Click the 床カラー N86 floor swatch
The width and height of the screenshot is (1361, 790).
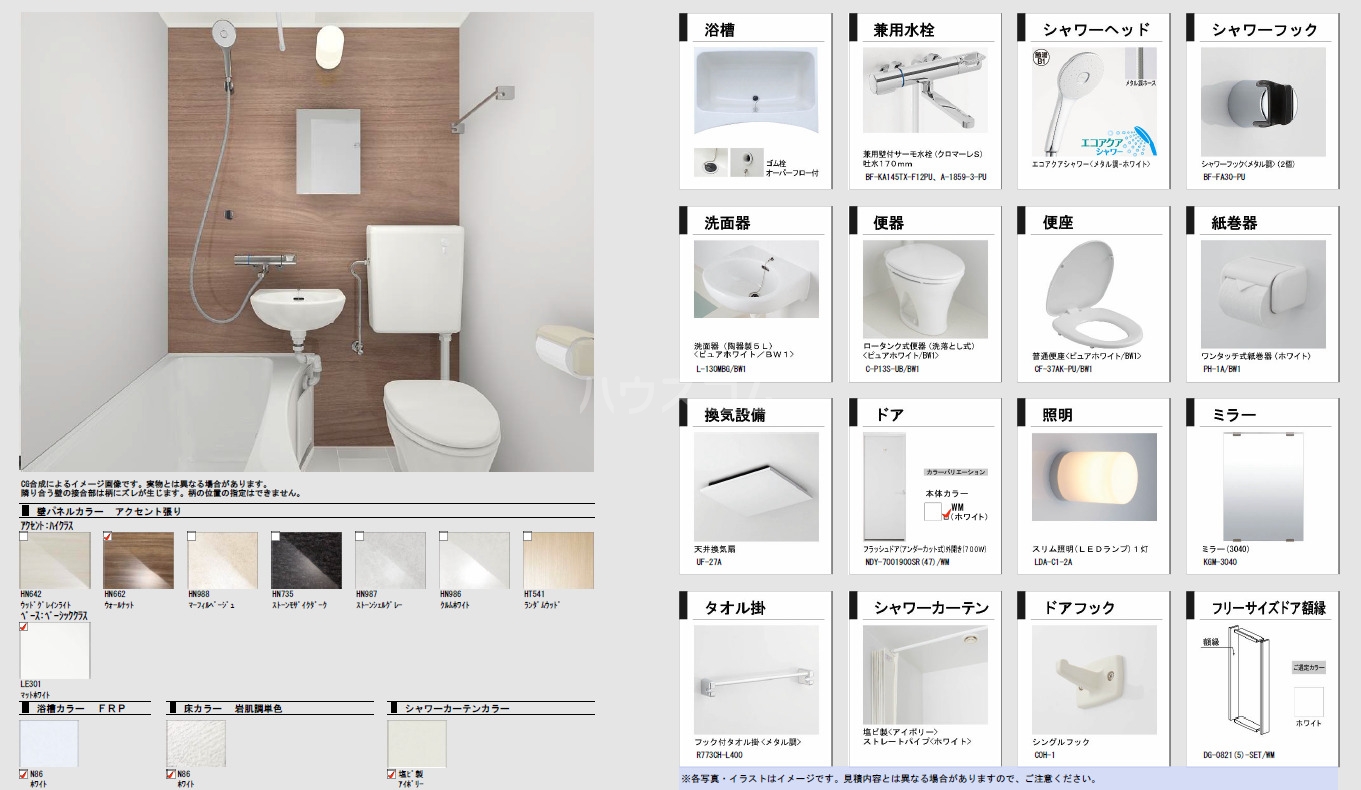196,742
